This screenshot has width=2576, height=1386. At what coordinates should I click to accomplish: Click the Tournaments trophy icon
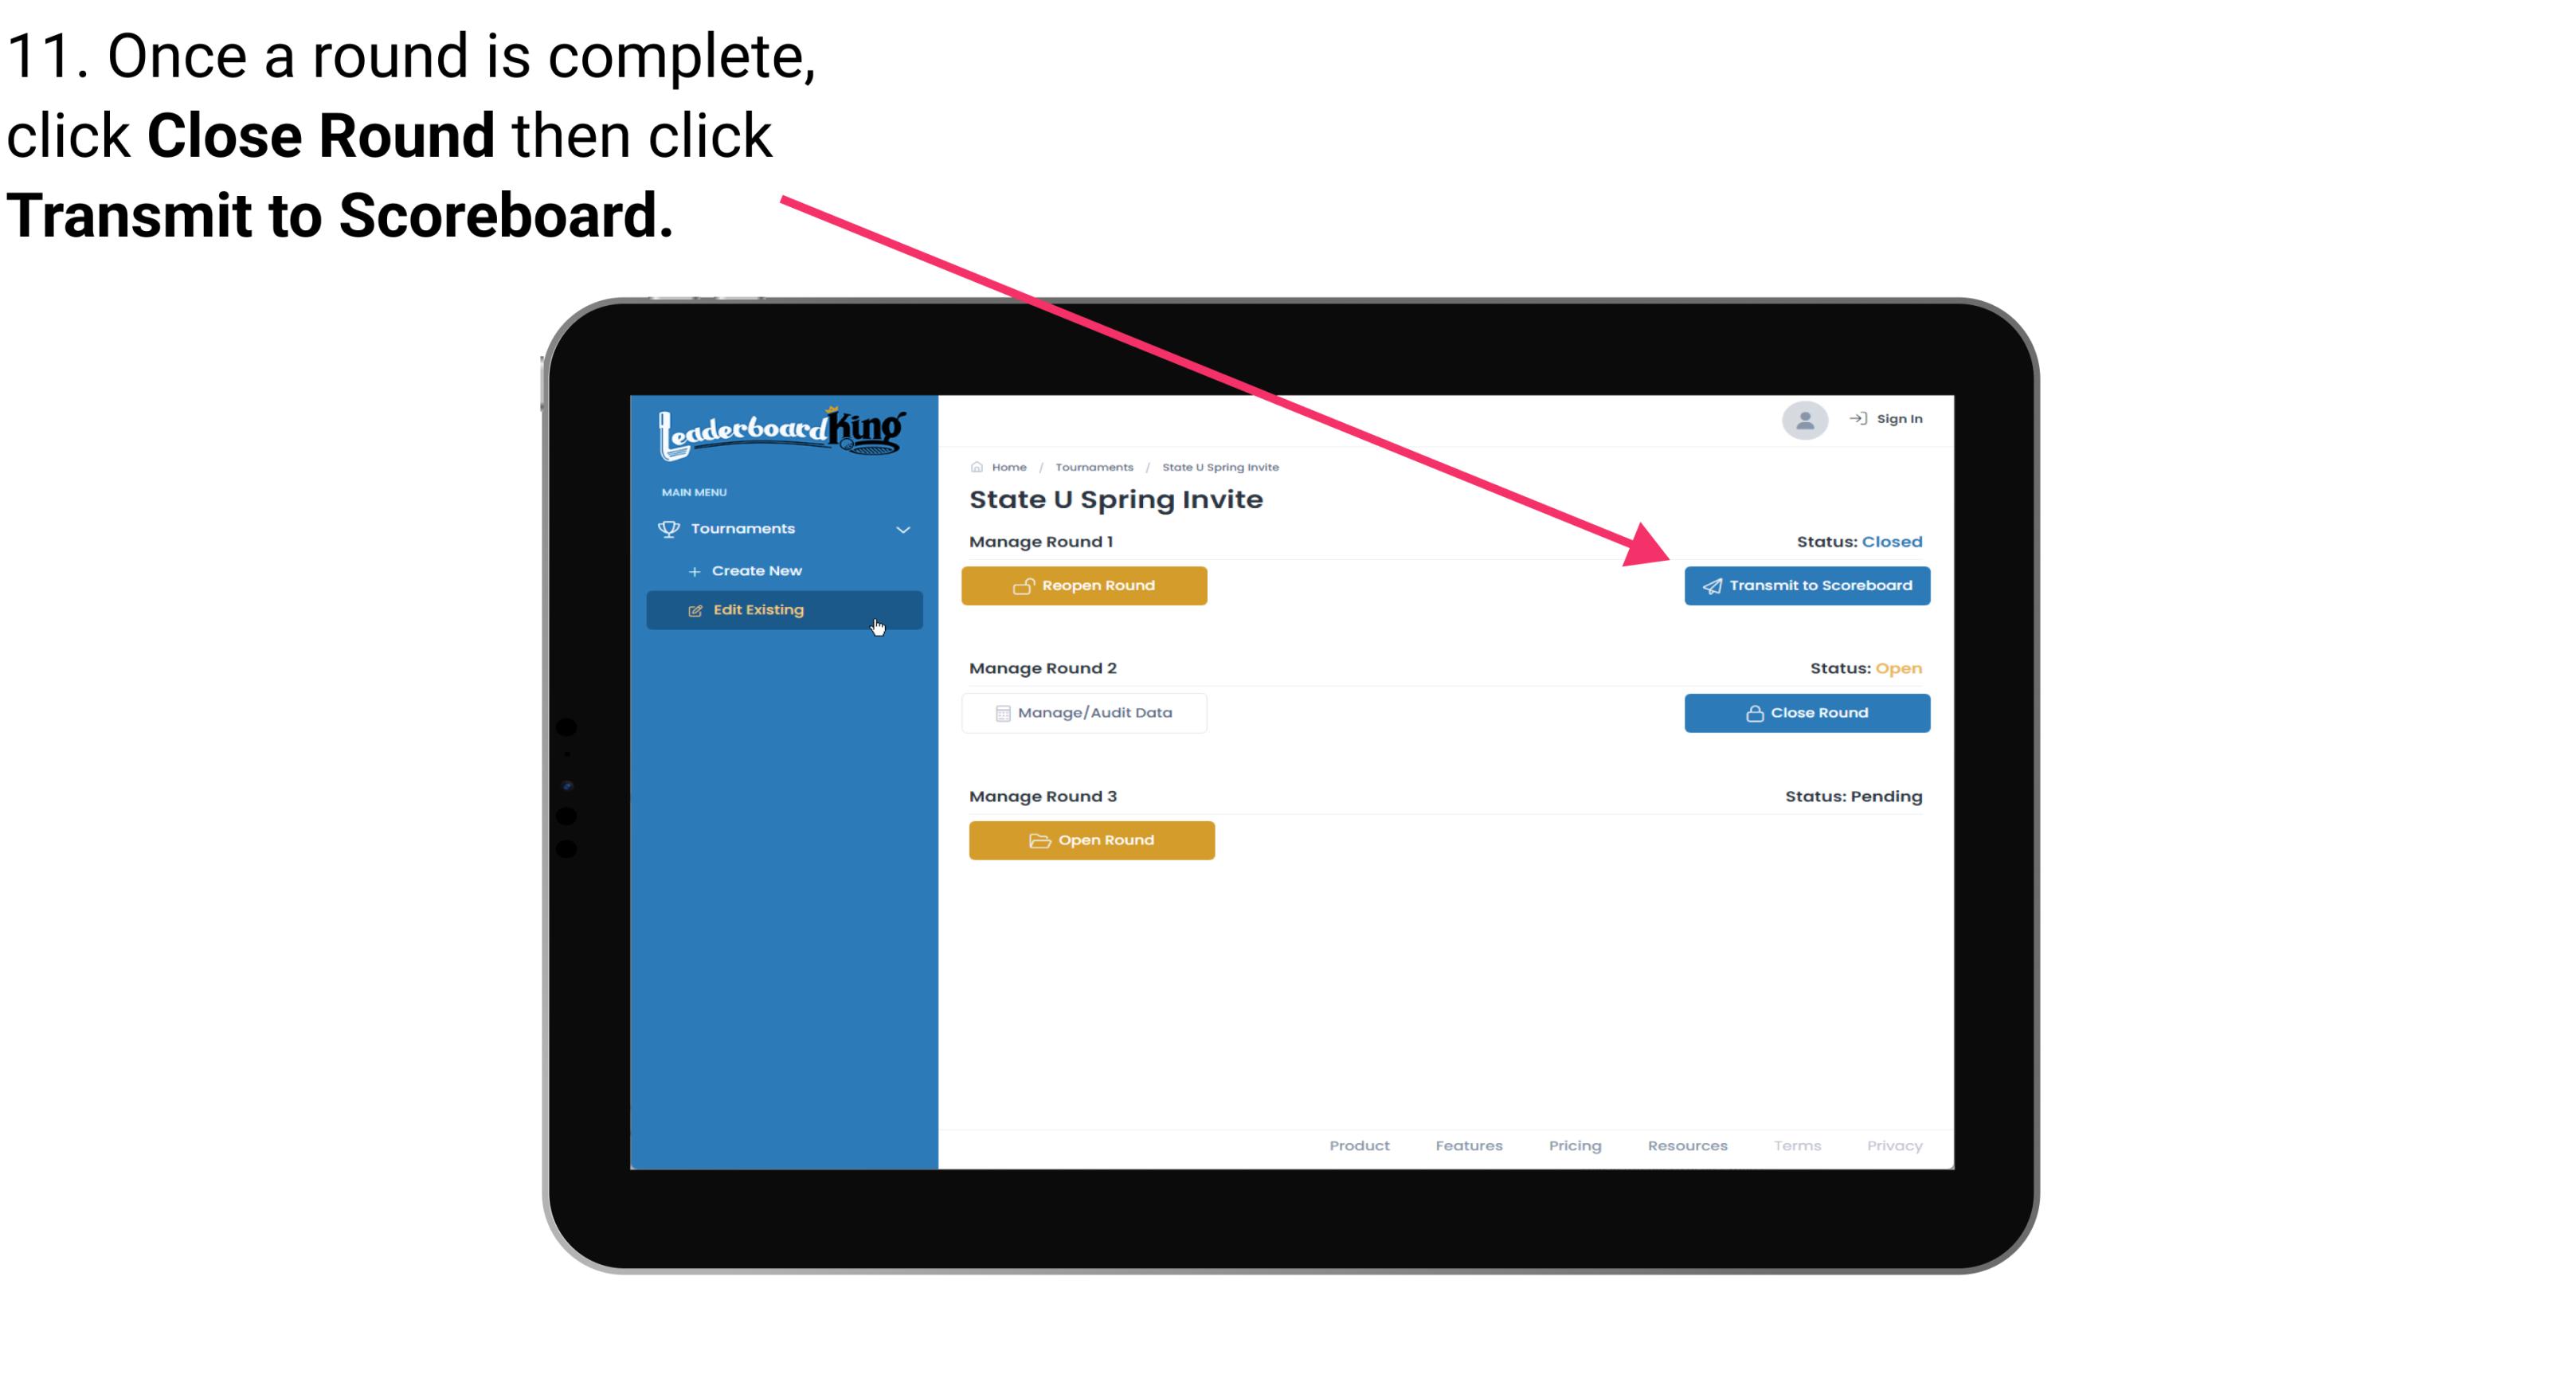(x=671, y=526)
